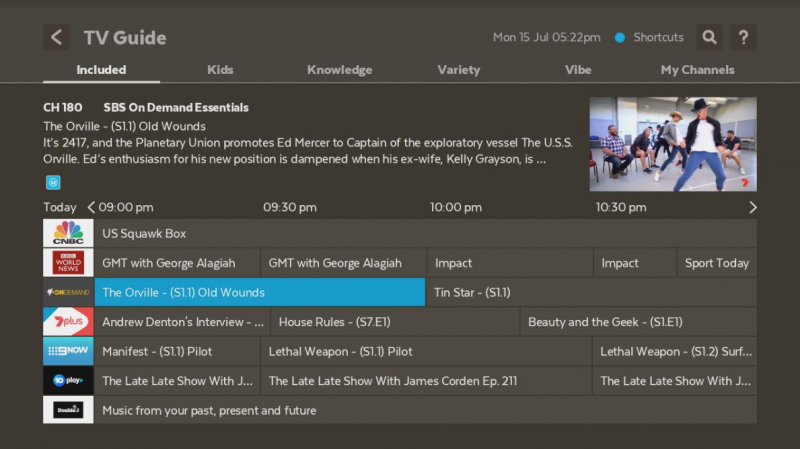The height and width of the screenshot is (449, 800).
Task: Click the M rating badge icon
Action: pos(53,182)
